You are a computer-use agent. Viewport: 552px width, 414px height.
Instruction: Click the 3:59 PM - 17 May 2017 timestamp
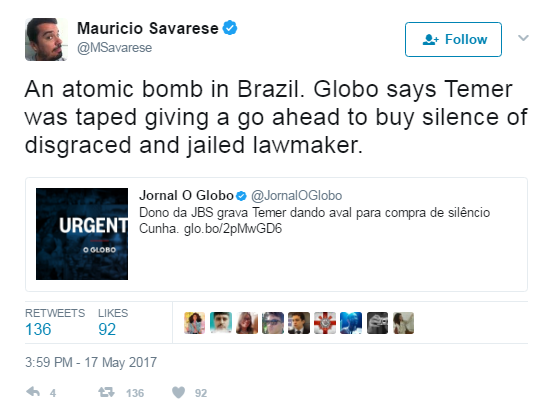point(91,362)
